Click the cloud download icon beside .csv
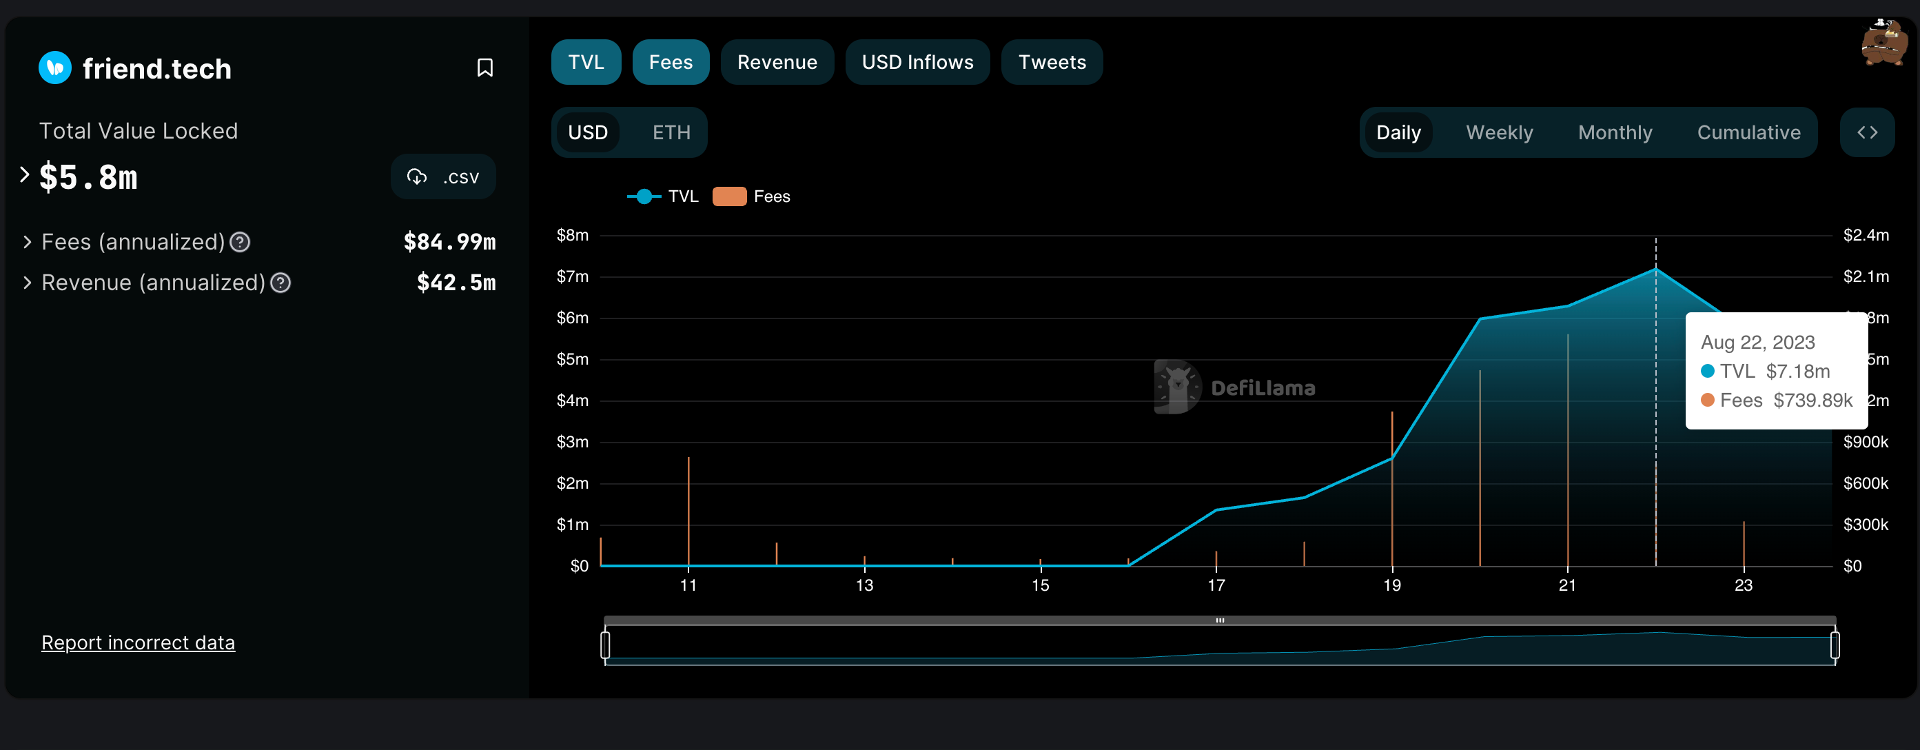Viewport: 1920px width, 750px height. point(417,177)
